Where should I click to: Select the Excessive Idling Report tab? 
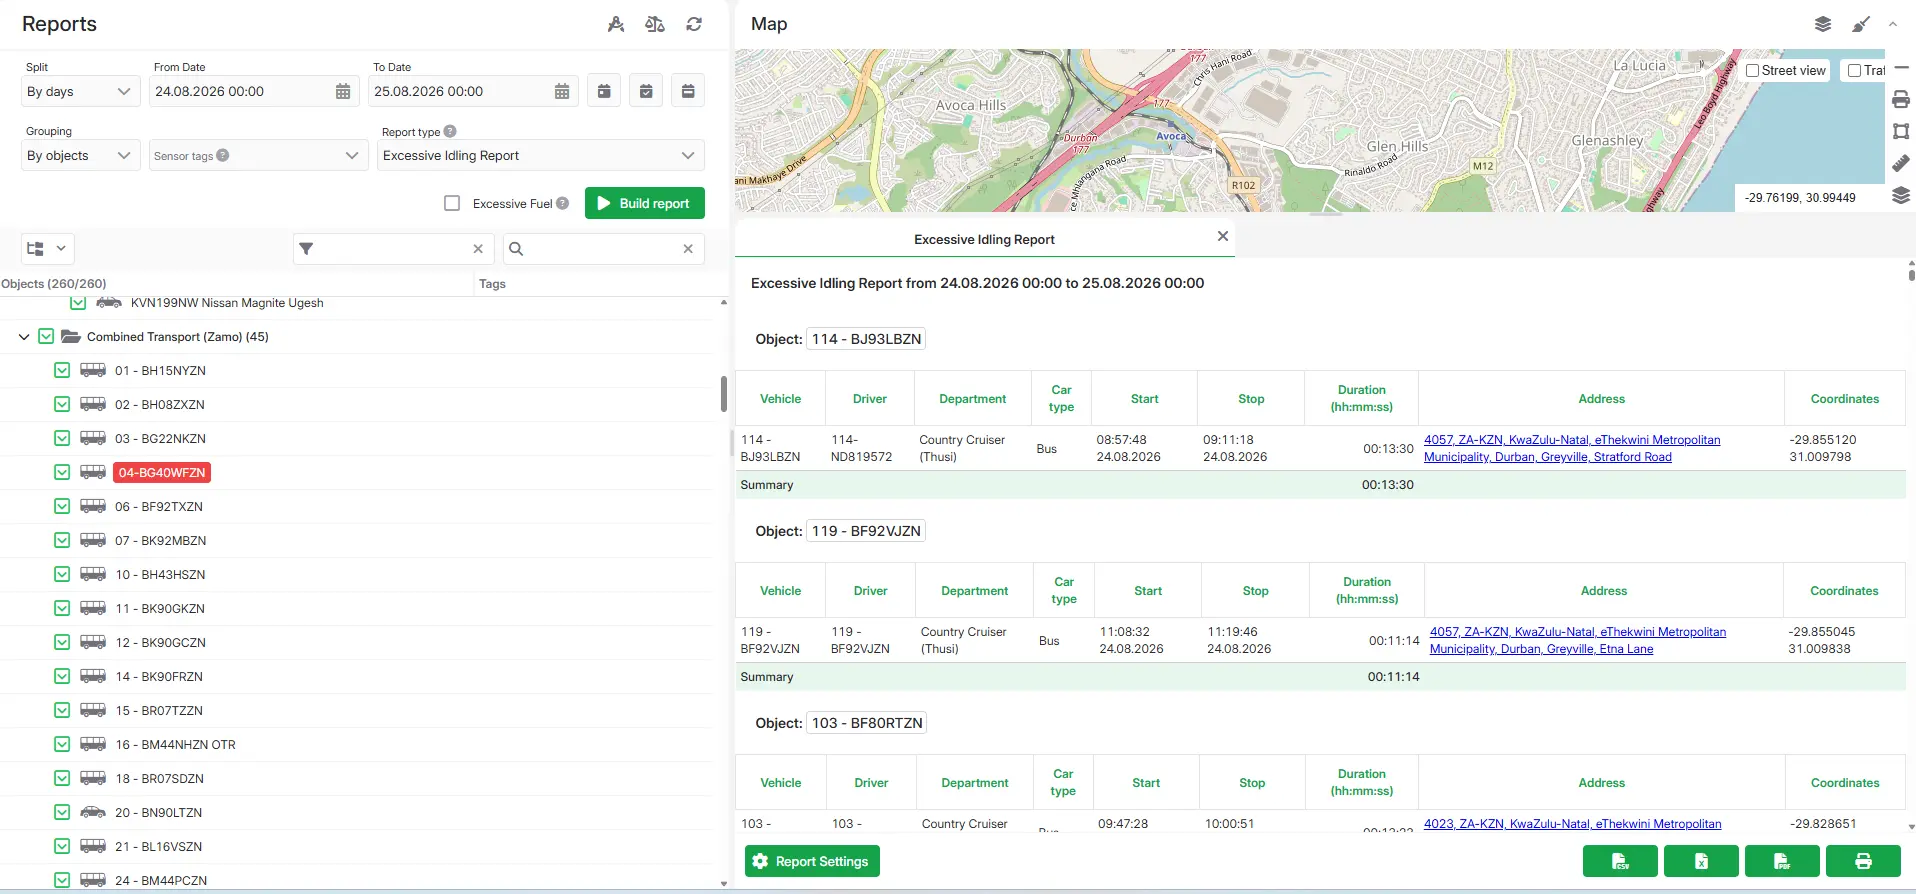984,239
